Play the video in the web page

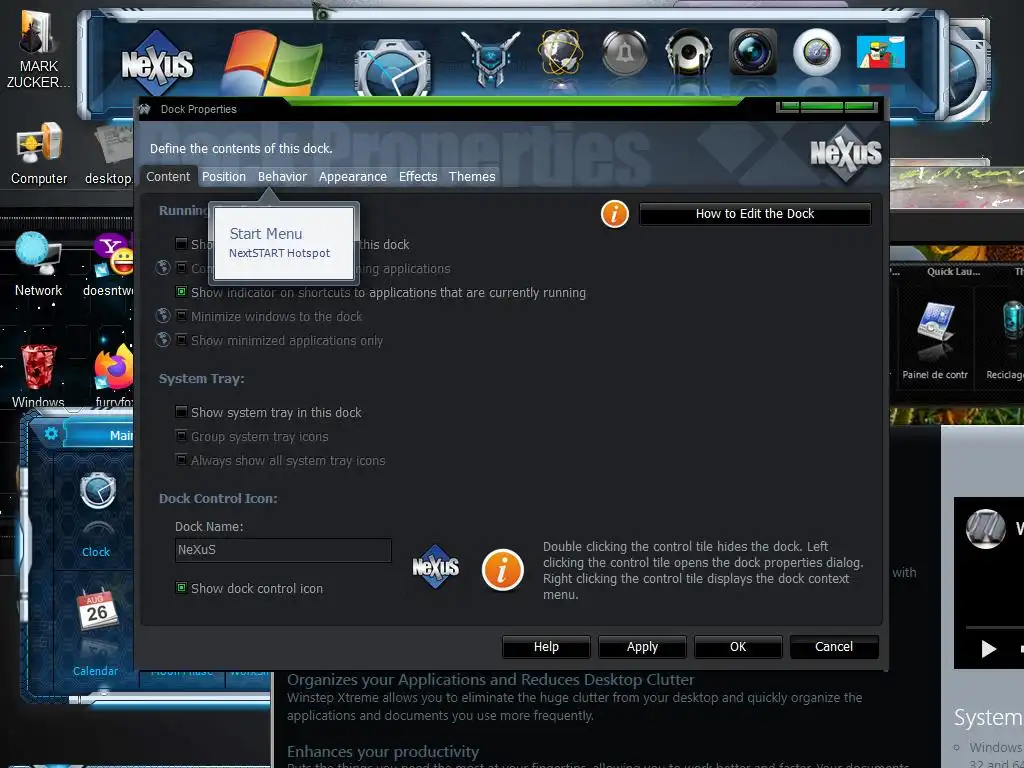pyautogui.click(x=989, y=648)
